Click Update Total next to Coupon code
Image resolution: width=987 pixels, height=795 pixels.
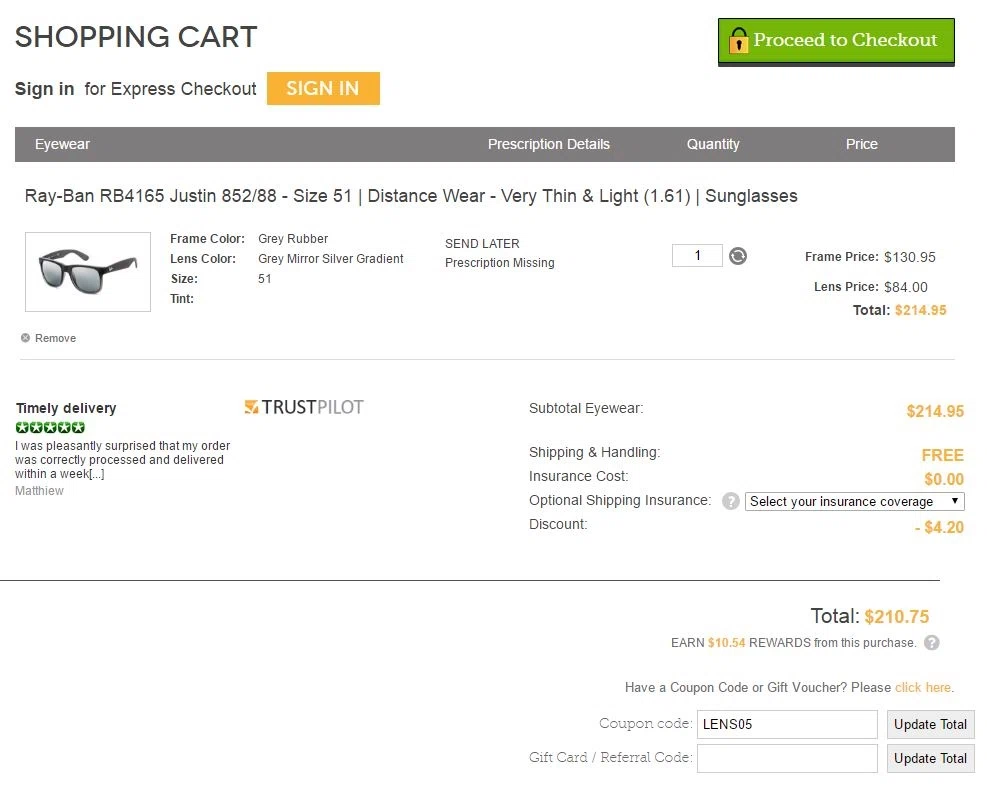tap(930, 725)
